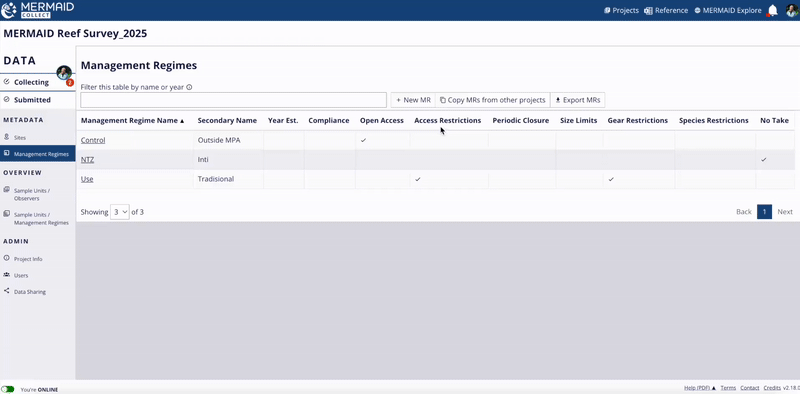Sort by Species Restrictions column

click(714, 121)
